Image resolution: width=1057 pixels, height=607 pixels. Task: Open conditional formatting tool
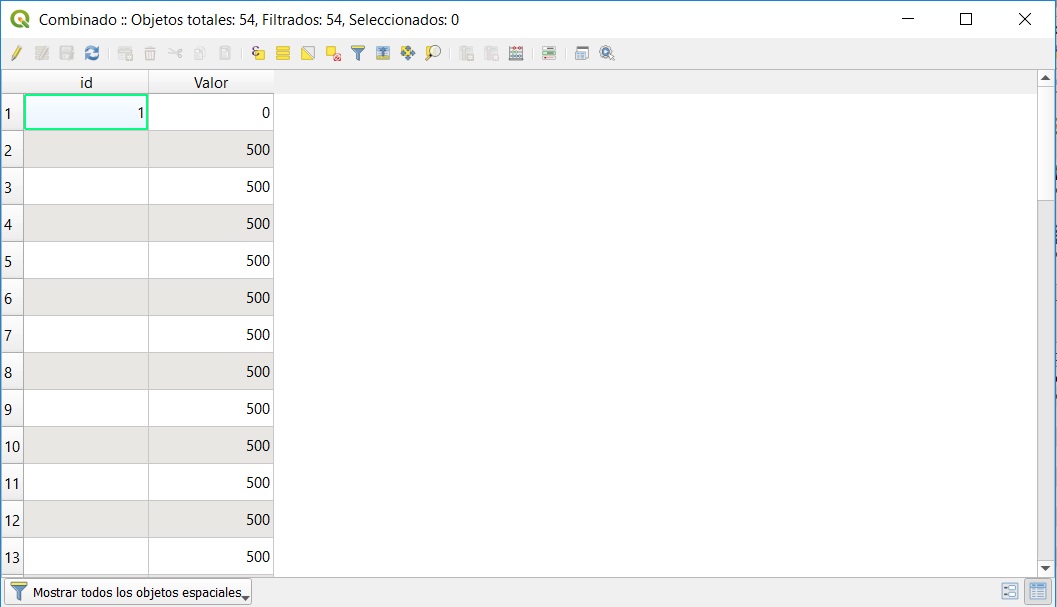point(549,53)
